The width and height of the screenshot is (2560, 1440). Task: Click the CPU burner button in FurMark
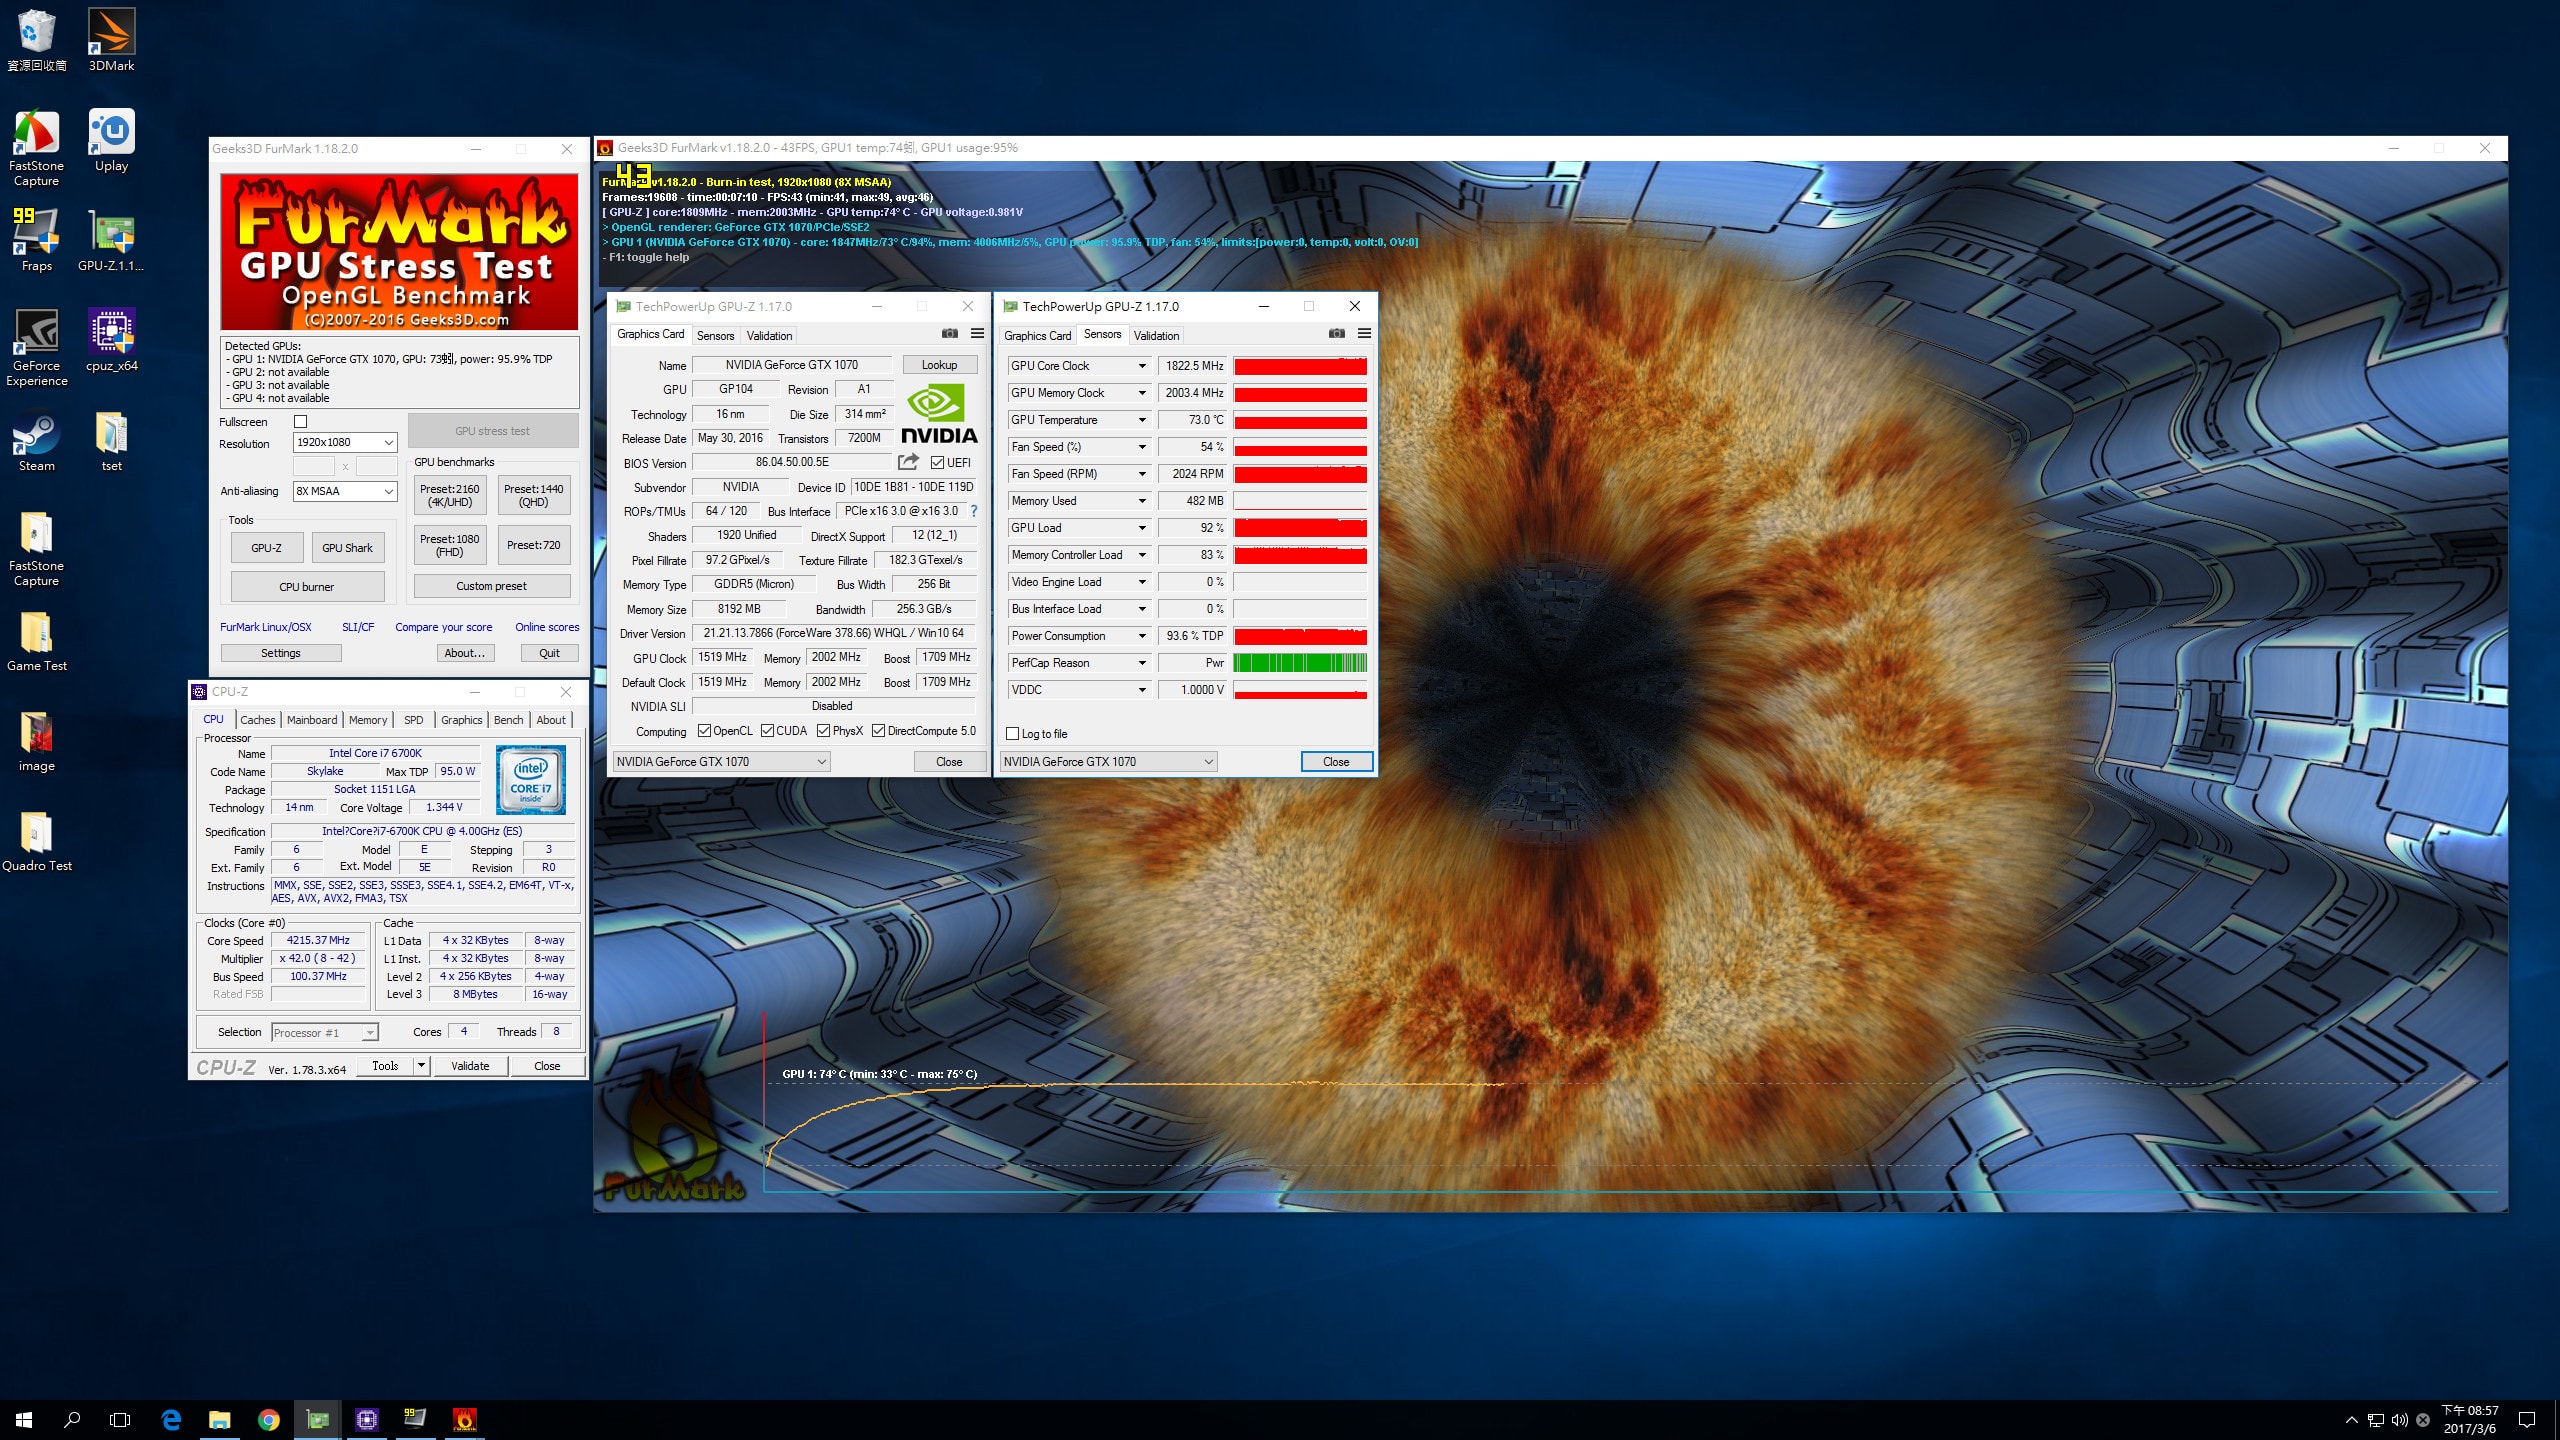pos(307,587)
